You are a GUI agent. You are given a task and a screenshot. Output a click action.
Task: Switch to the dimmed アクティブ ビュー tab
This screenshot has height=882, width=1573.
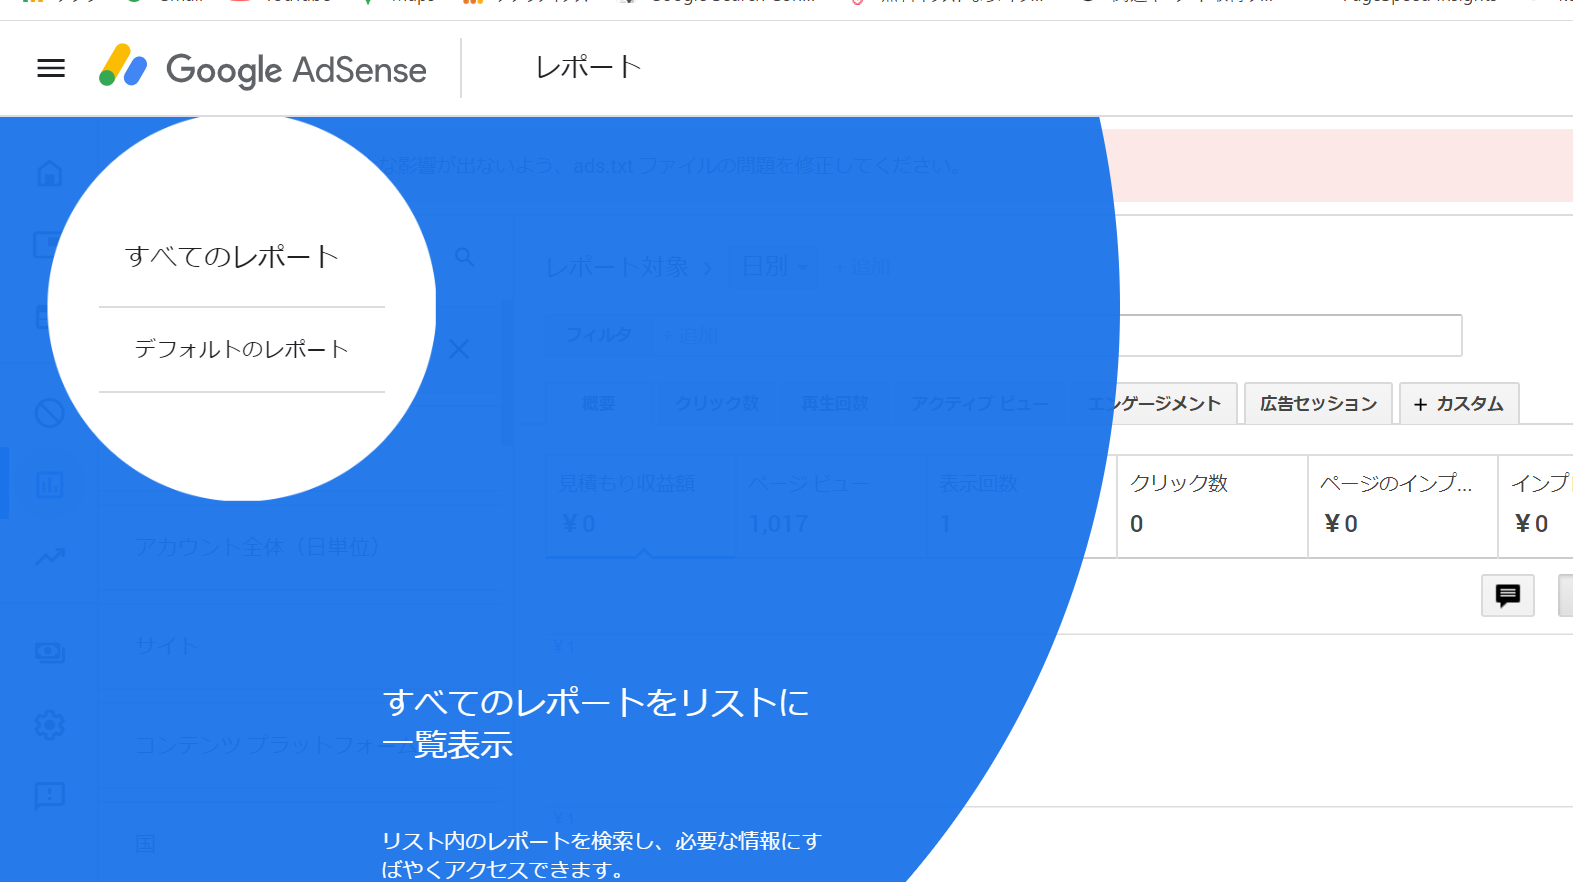click(980, 404)
